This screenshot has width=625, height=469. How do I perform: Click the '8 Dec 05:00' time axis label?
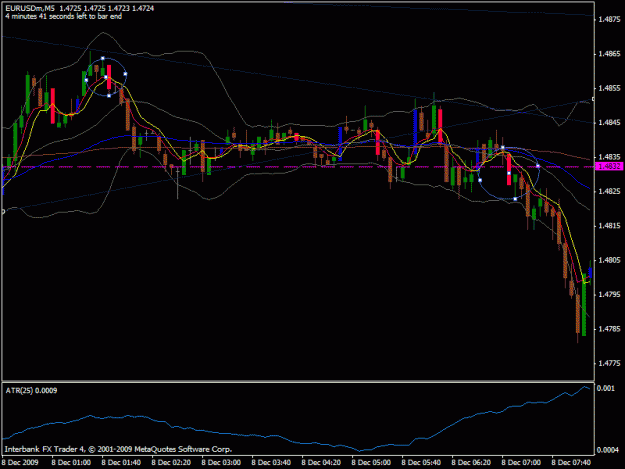(371, 463)
